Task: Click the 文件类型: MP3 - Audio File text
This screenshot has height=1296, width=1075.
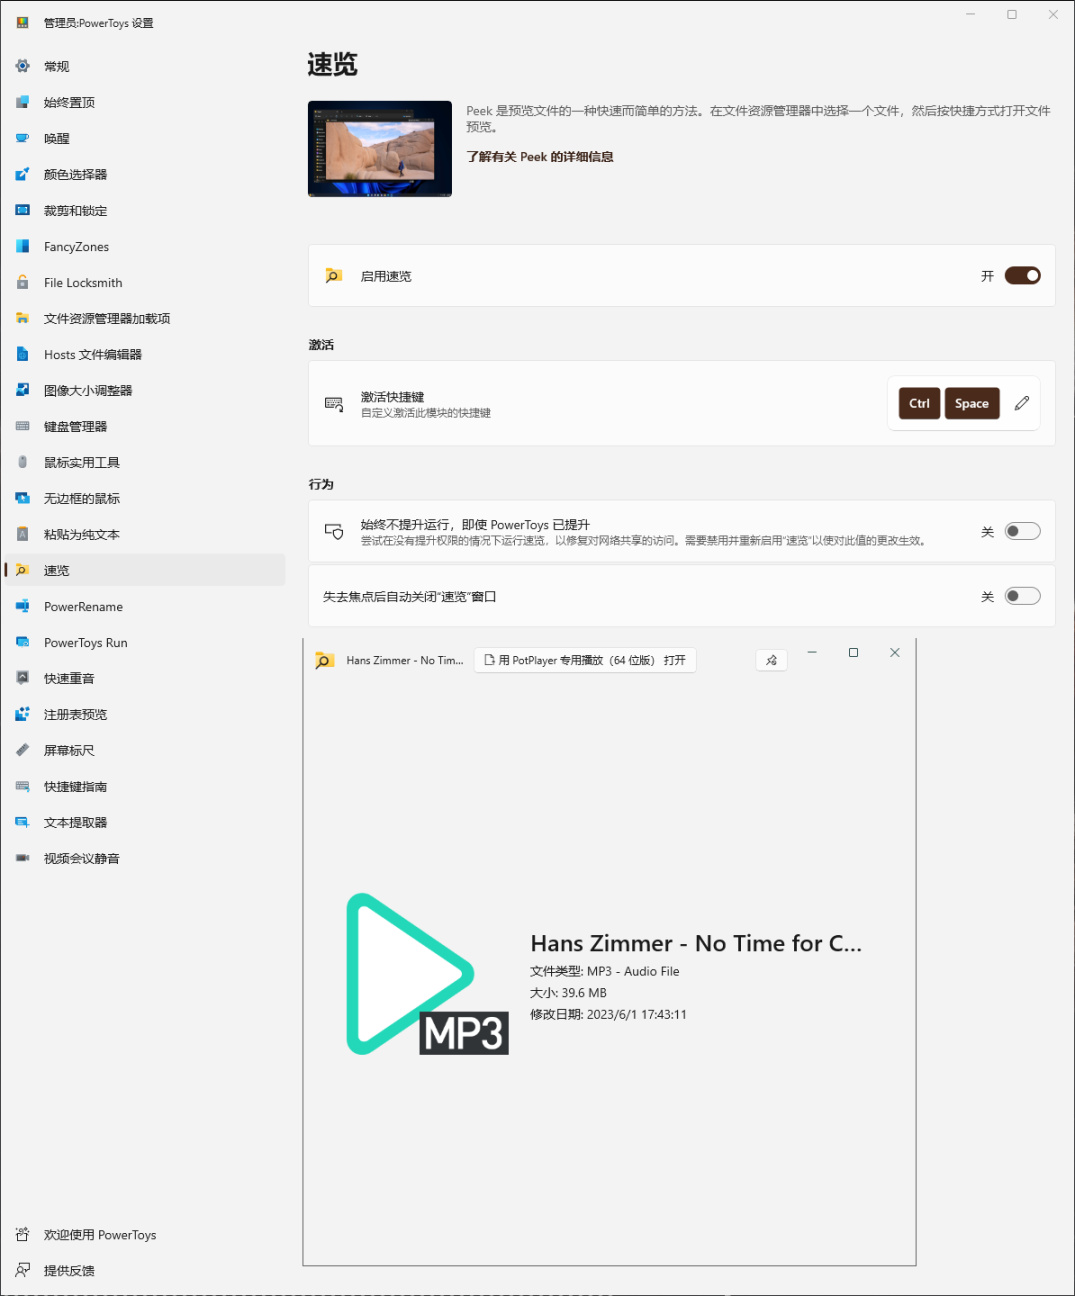Action: [x=604, y=971]
